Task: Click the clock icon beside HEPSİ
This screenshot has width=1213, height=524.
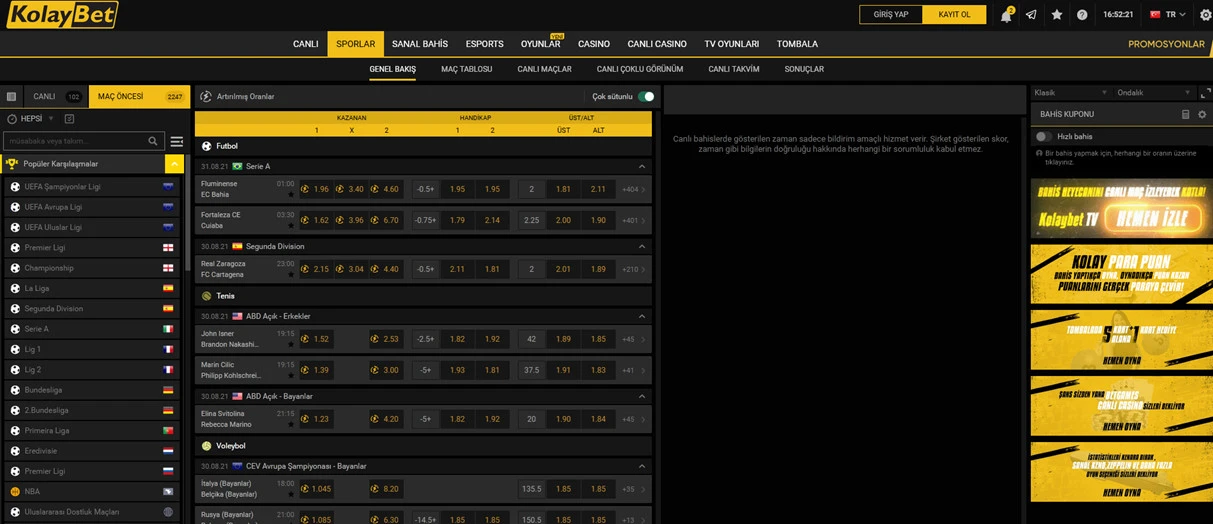Action: (x=11, y=119)
